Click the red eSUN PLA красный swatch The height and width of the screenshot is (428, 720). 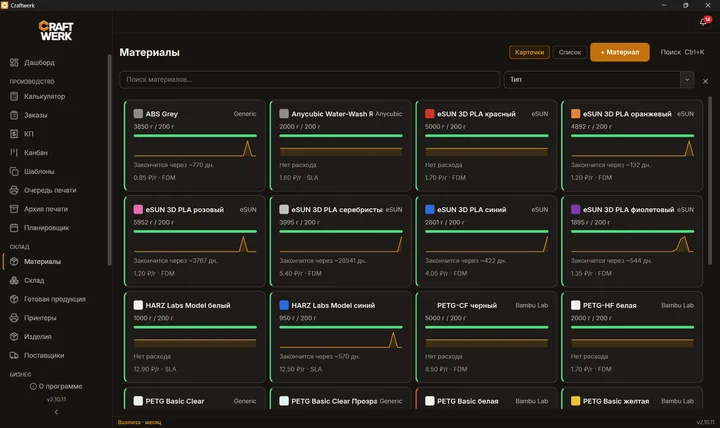430,113
